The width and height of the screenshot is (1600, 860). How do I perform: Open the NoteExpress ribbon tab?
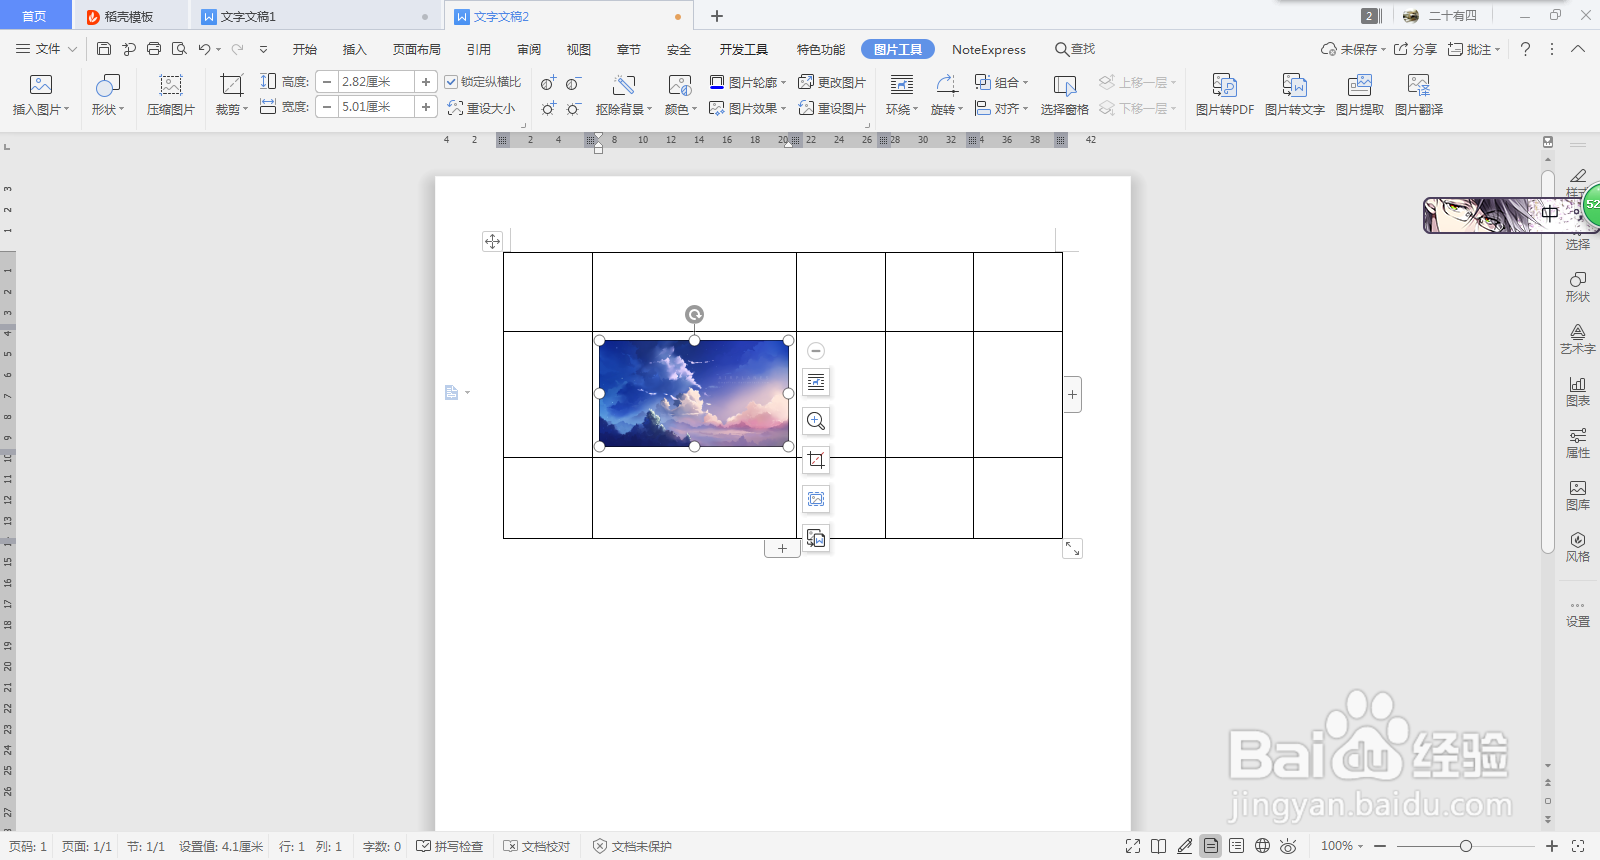(x=989, y=49)
